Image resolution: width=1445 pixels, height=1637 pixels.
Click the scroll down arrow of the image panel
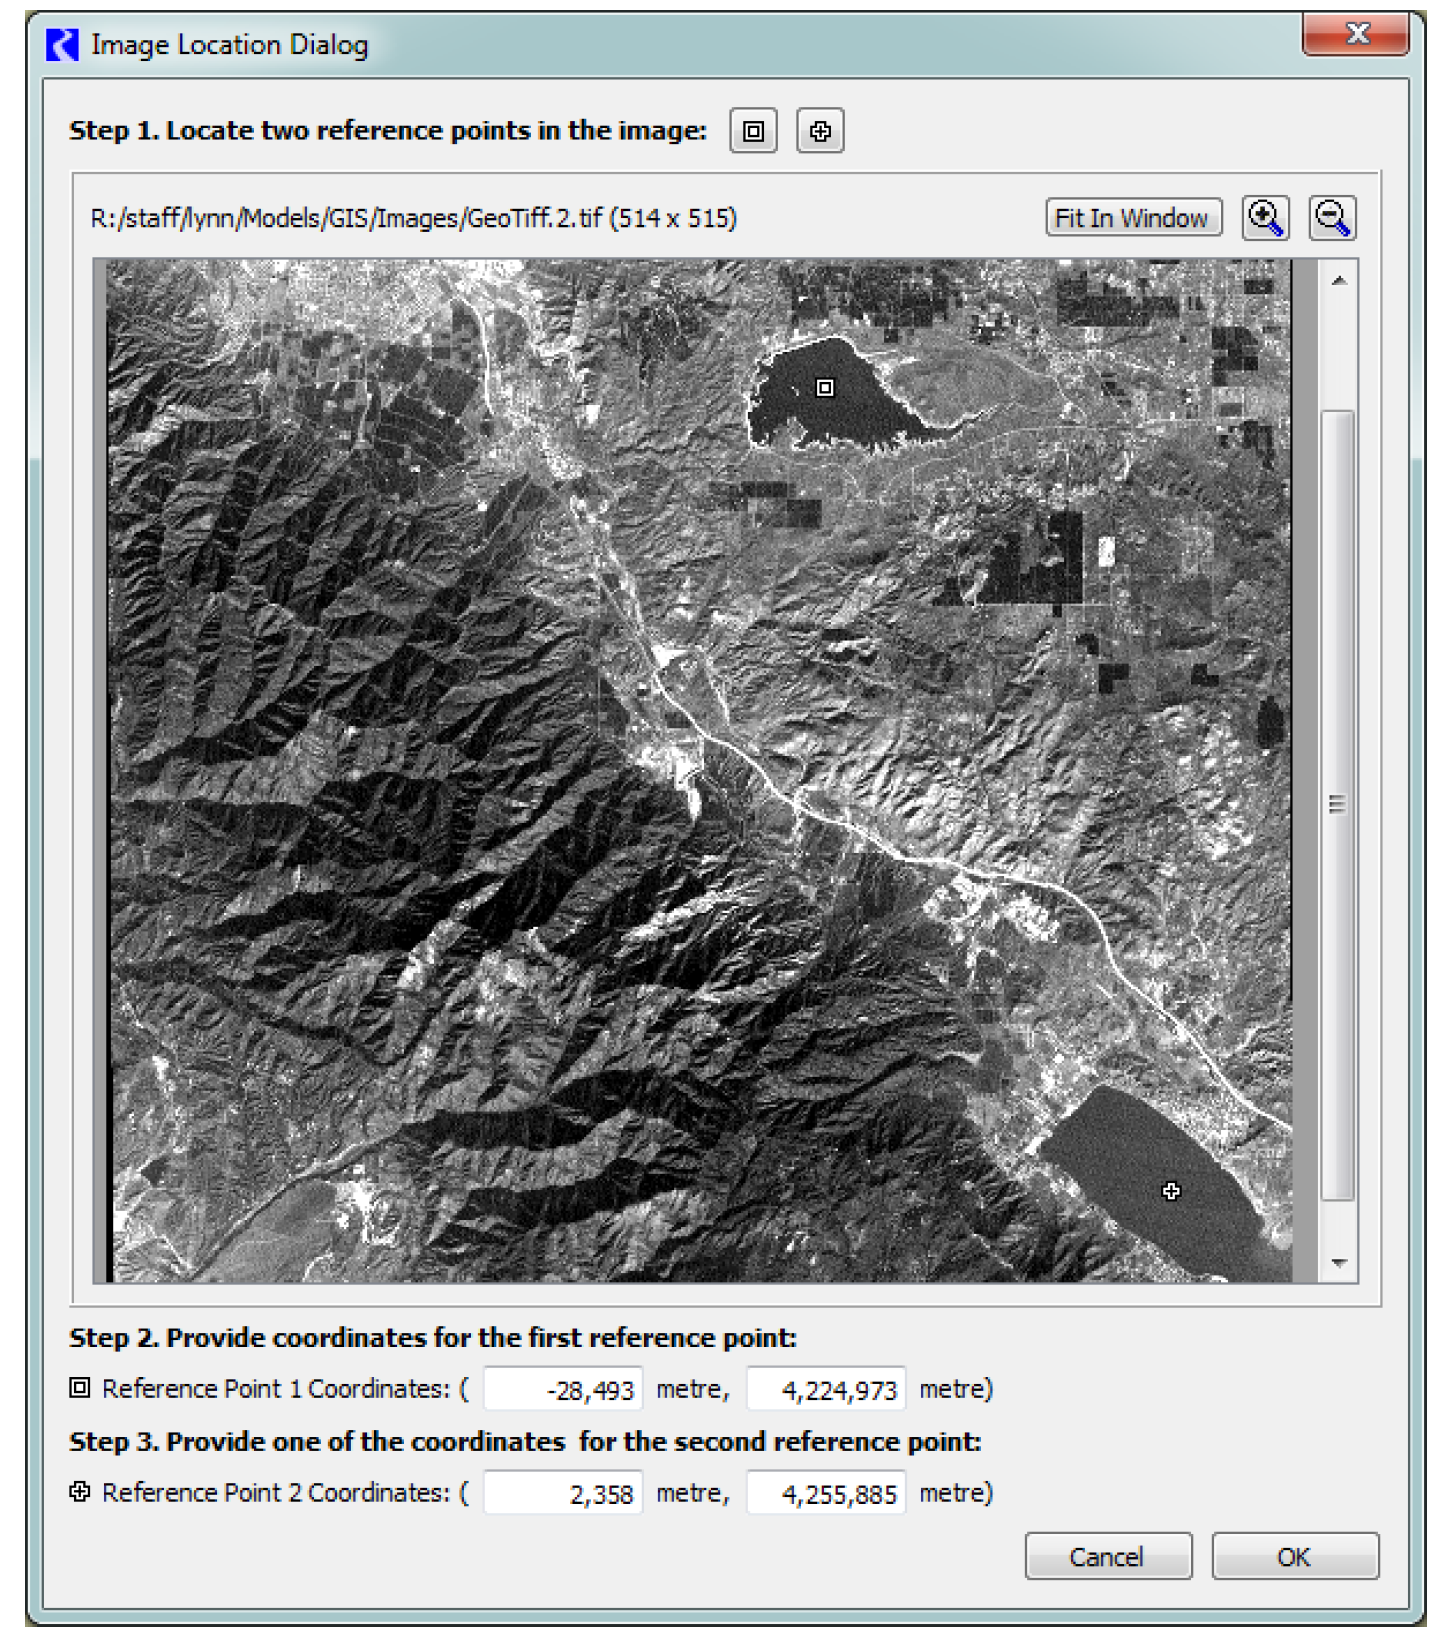point(1339,1263)
